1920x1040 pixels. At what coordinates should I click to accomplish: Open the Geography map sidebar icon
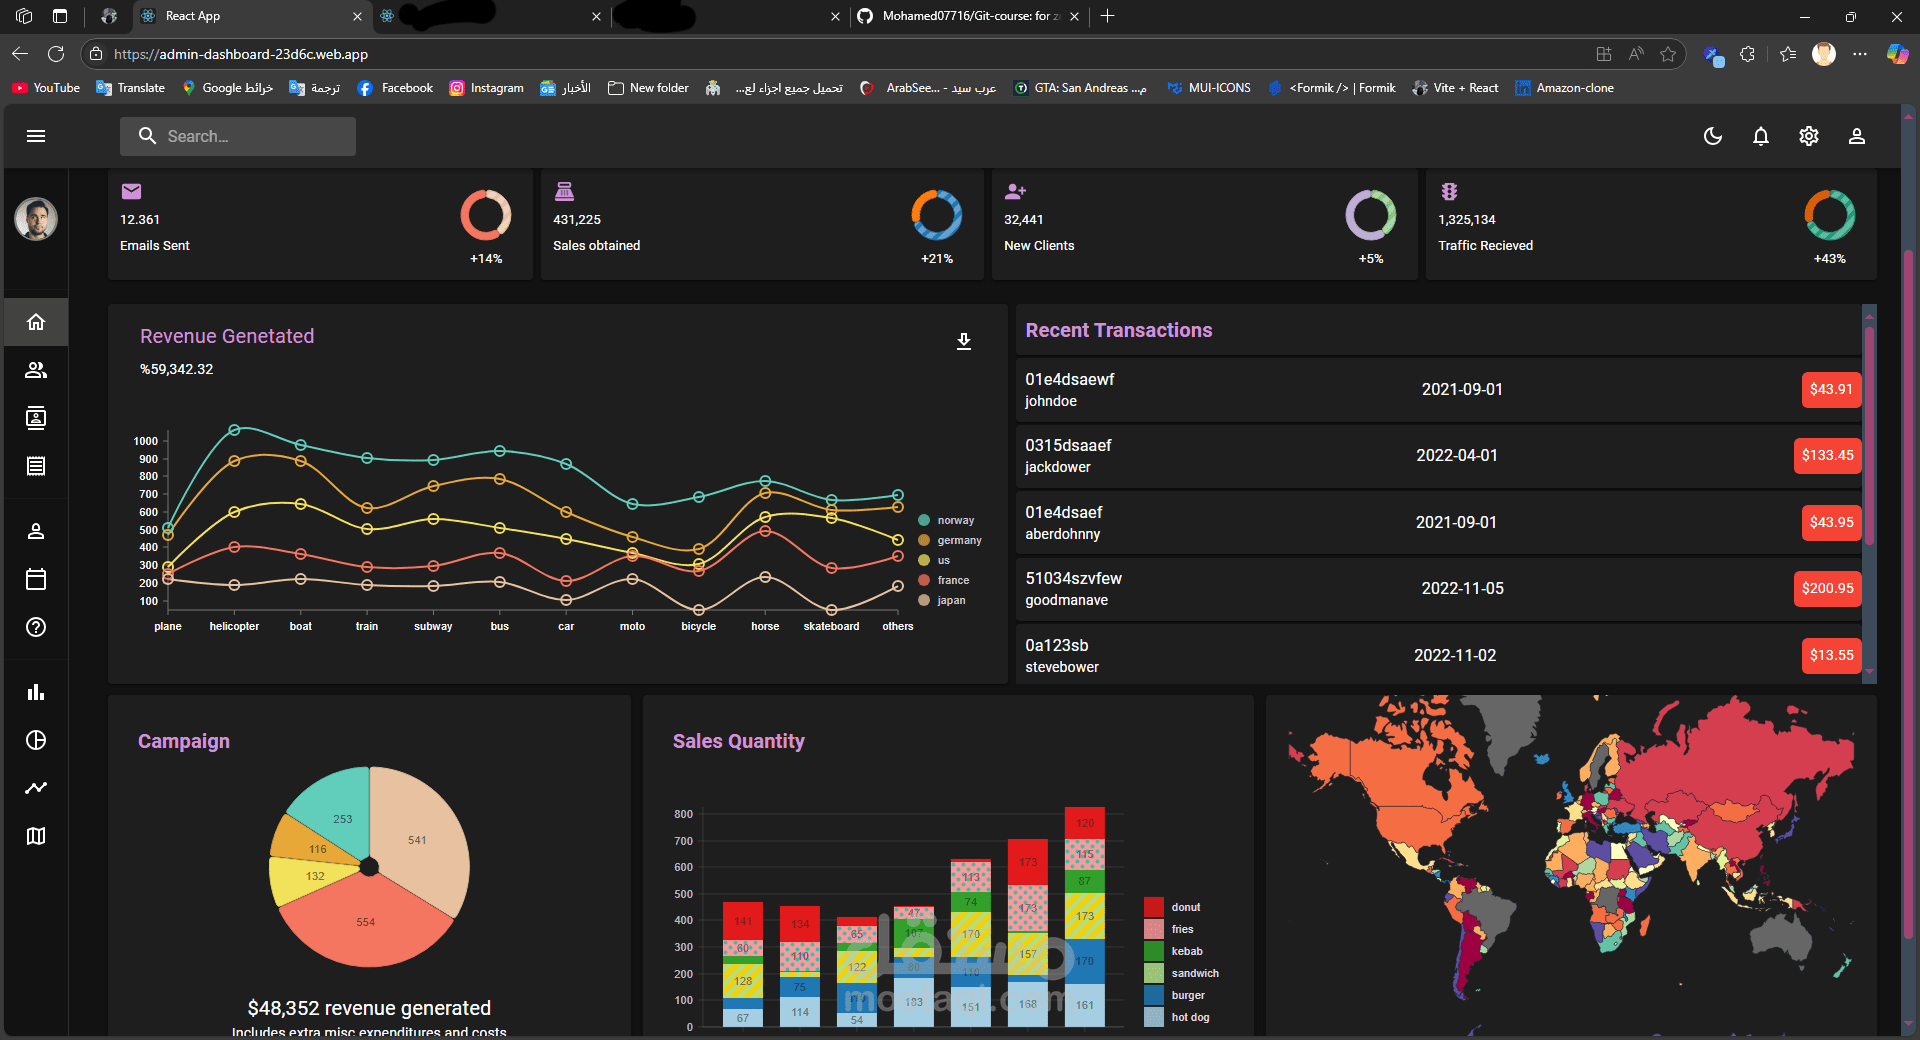(x=36, y=836)
